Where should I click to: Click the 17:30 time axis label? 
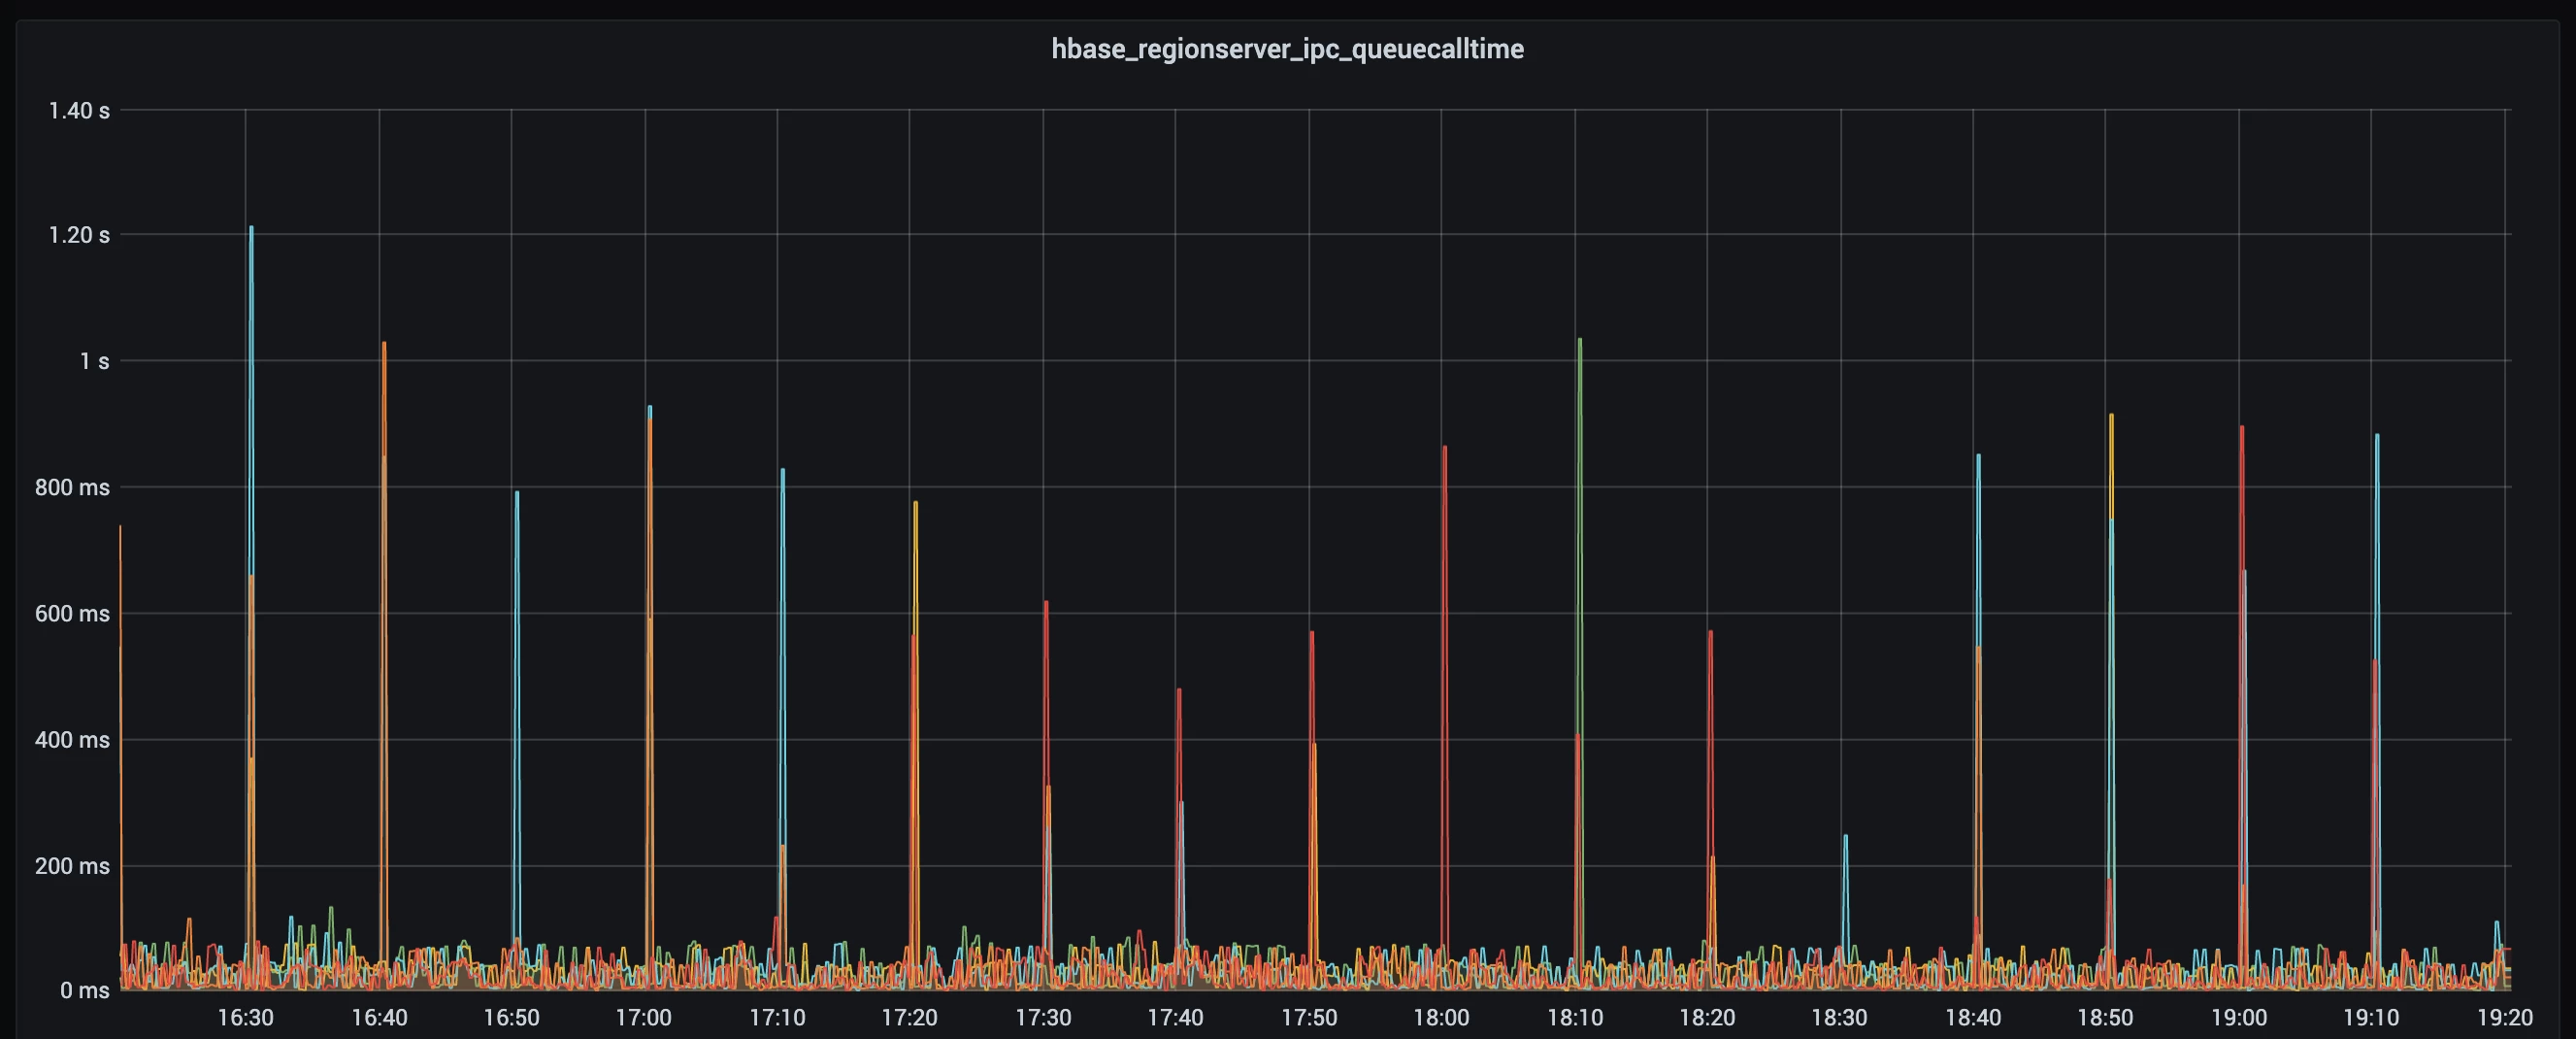coord(1043,1017)
